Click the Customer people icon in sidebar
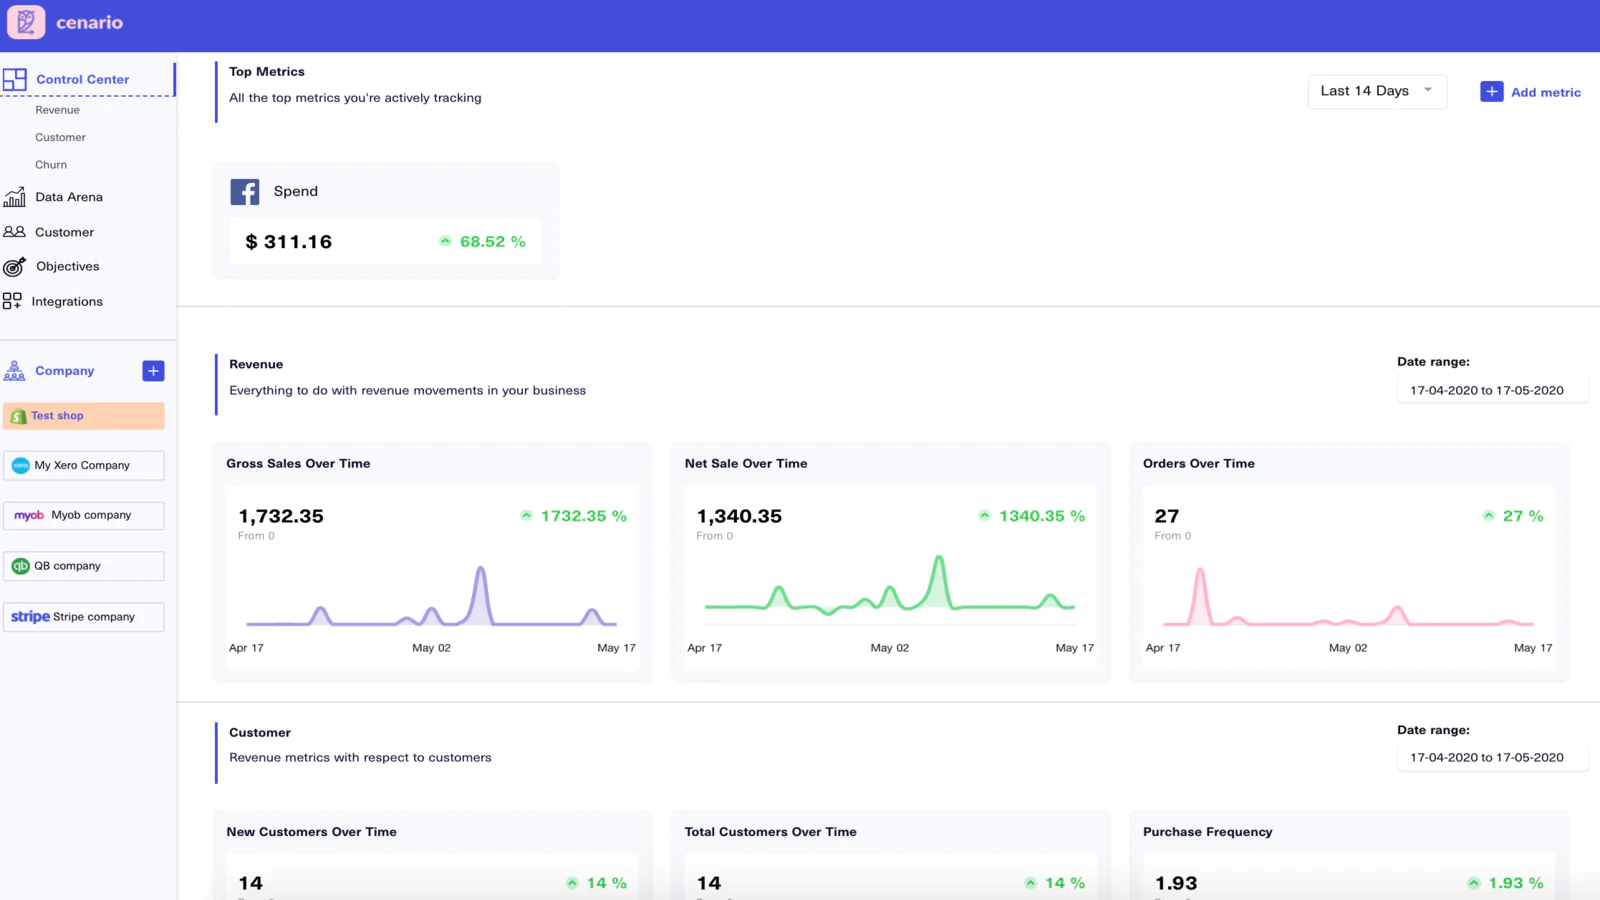This screenshot has height=900, width=1600. [14, 232]
